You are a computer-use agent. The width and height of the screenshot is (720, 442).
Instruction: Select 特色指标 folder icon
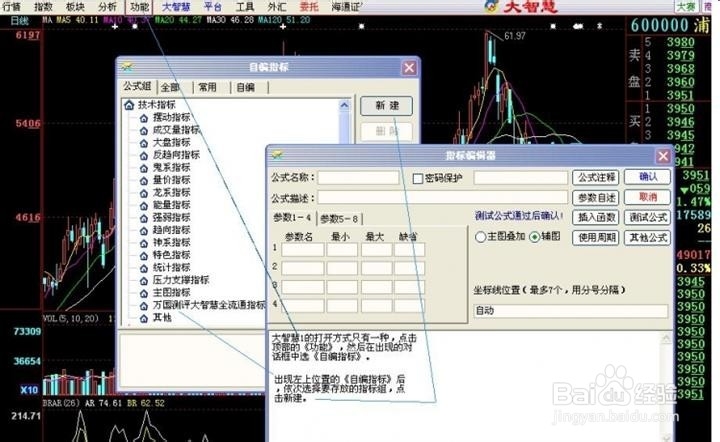144,255
